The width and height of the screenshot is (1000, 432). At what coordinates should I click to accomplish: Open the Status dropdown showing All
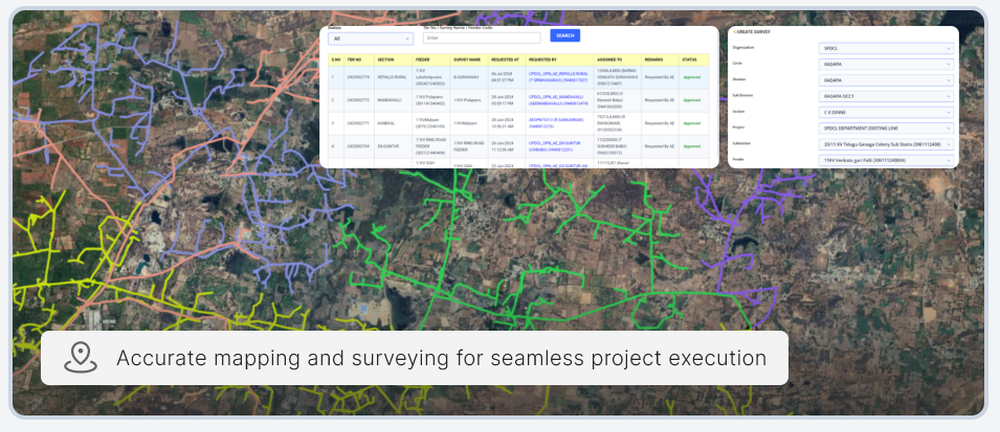point(371,39)
